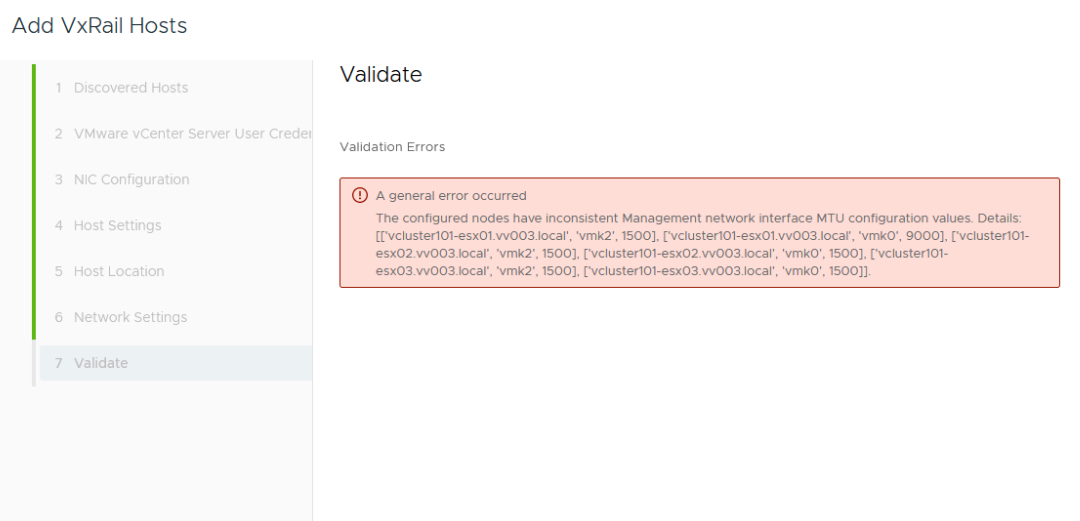Select the NIC Configuration step
This screenshot has width=1080, height=521.
point(131,180)
